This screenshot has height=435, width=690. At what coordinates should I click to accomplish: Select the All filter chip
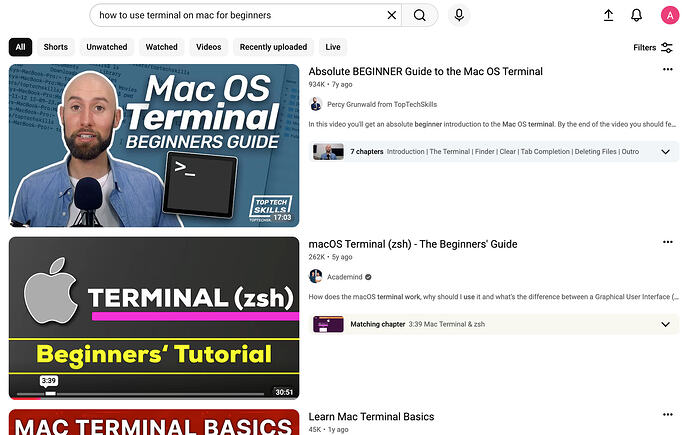pos(20,47)
